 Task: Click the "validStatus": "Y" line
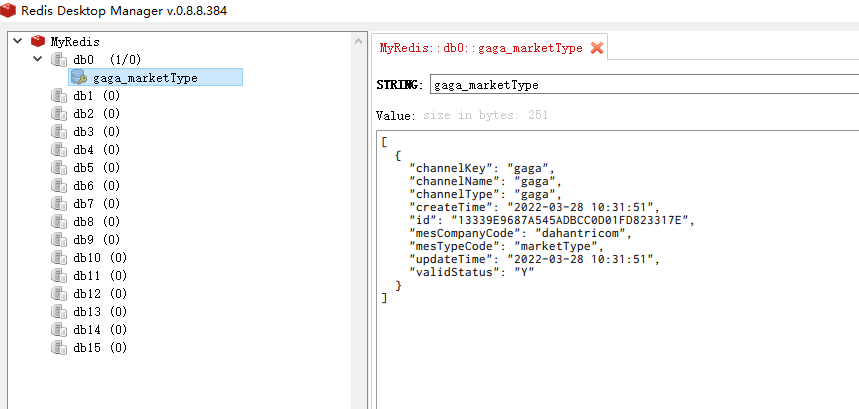(x=472, y=273)
